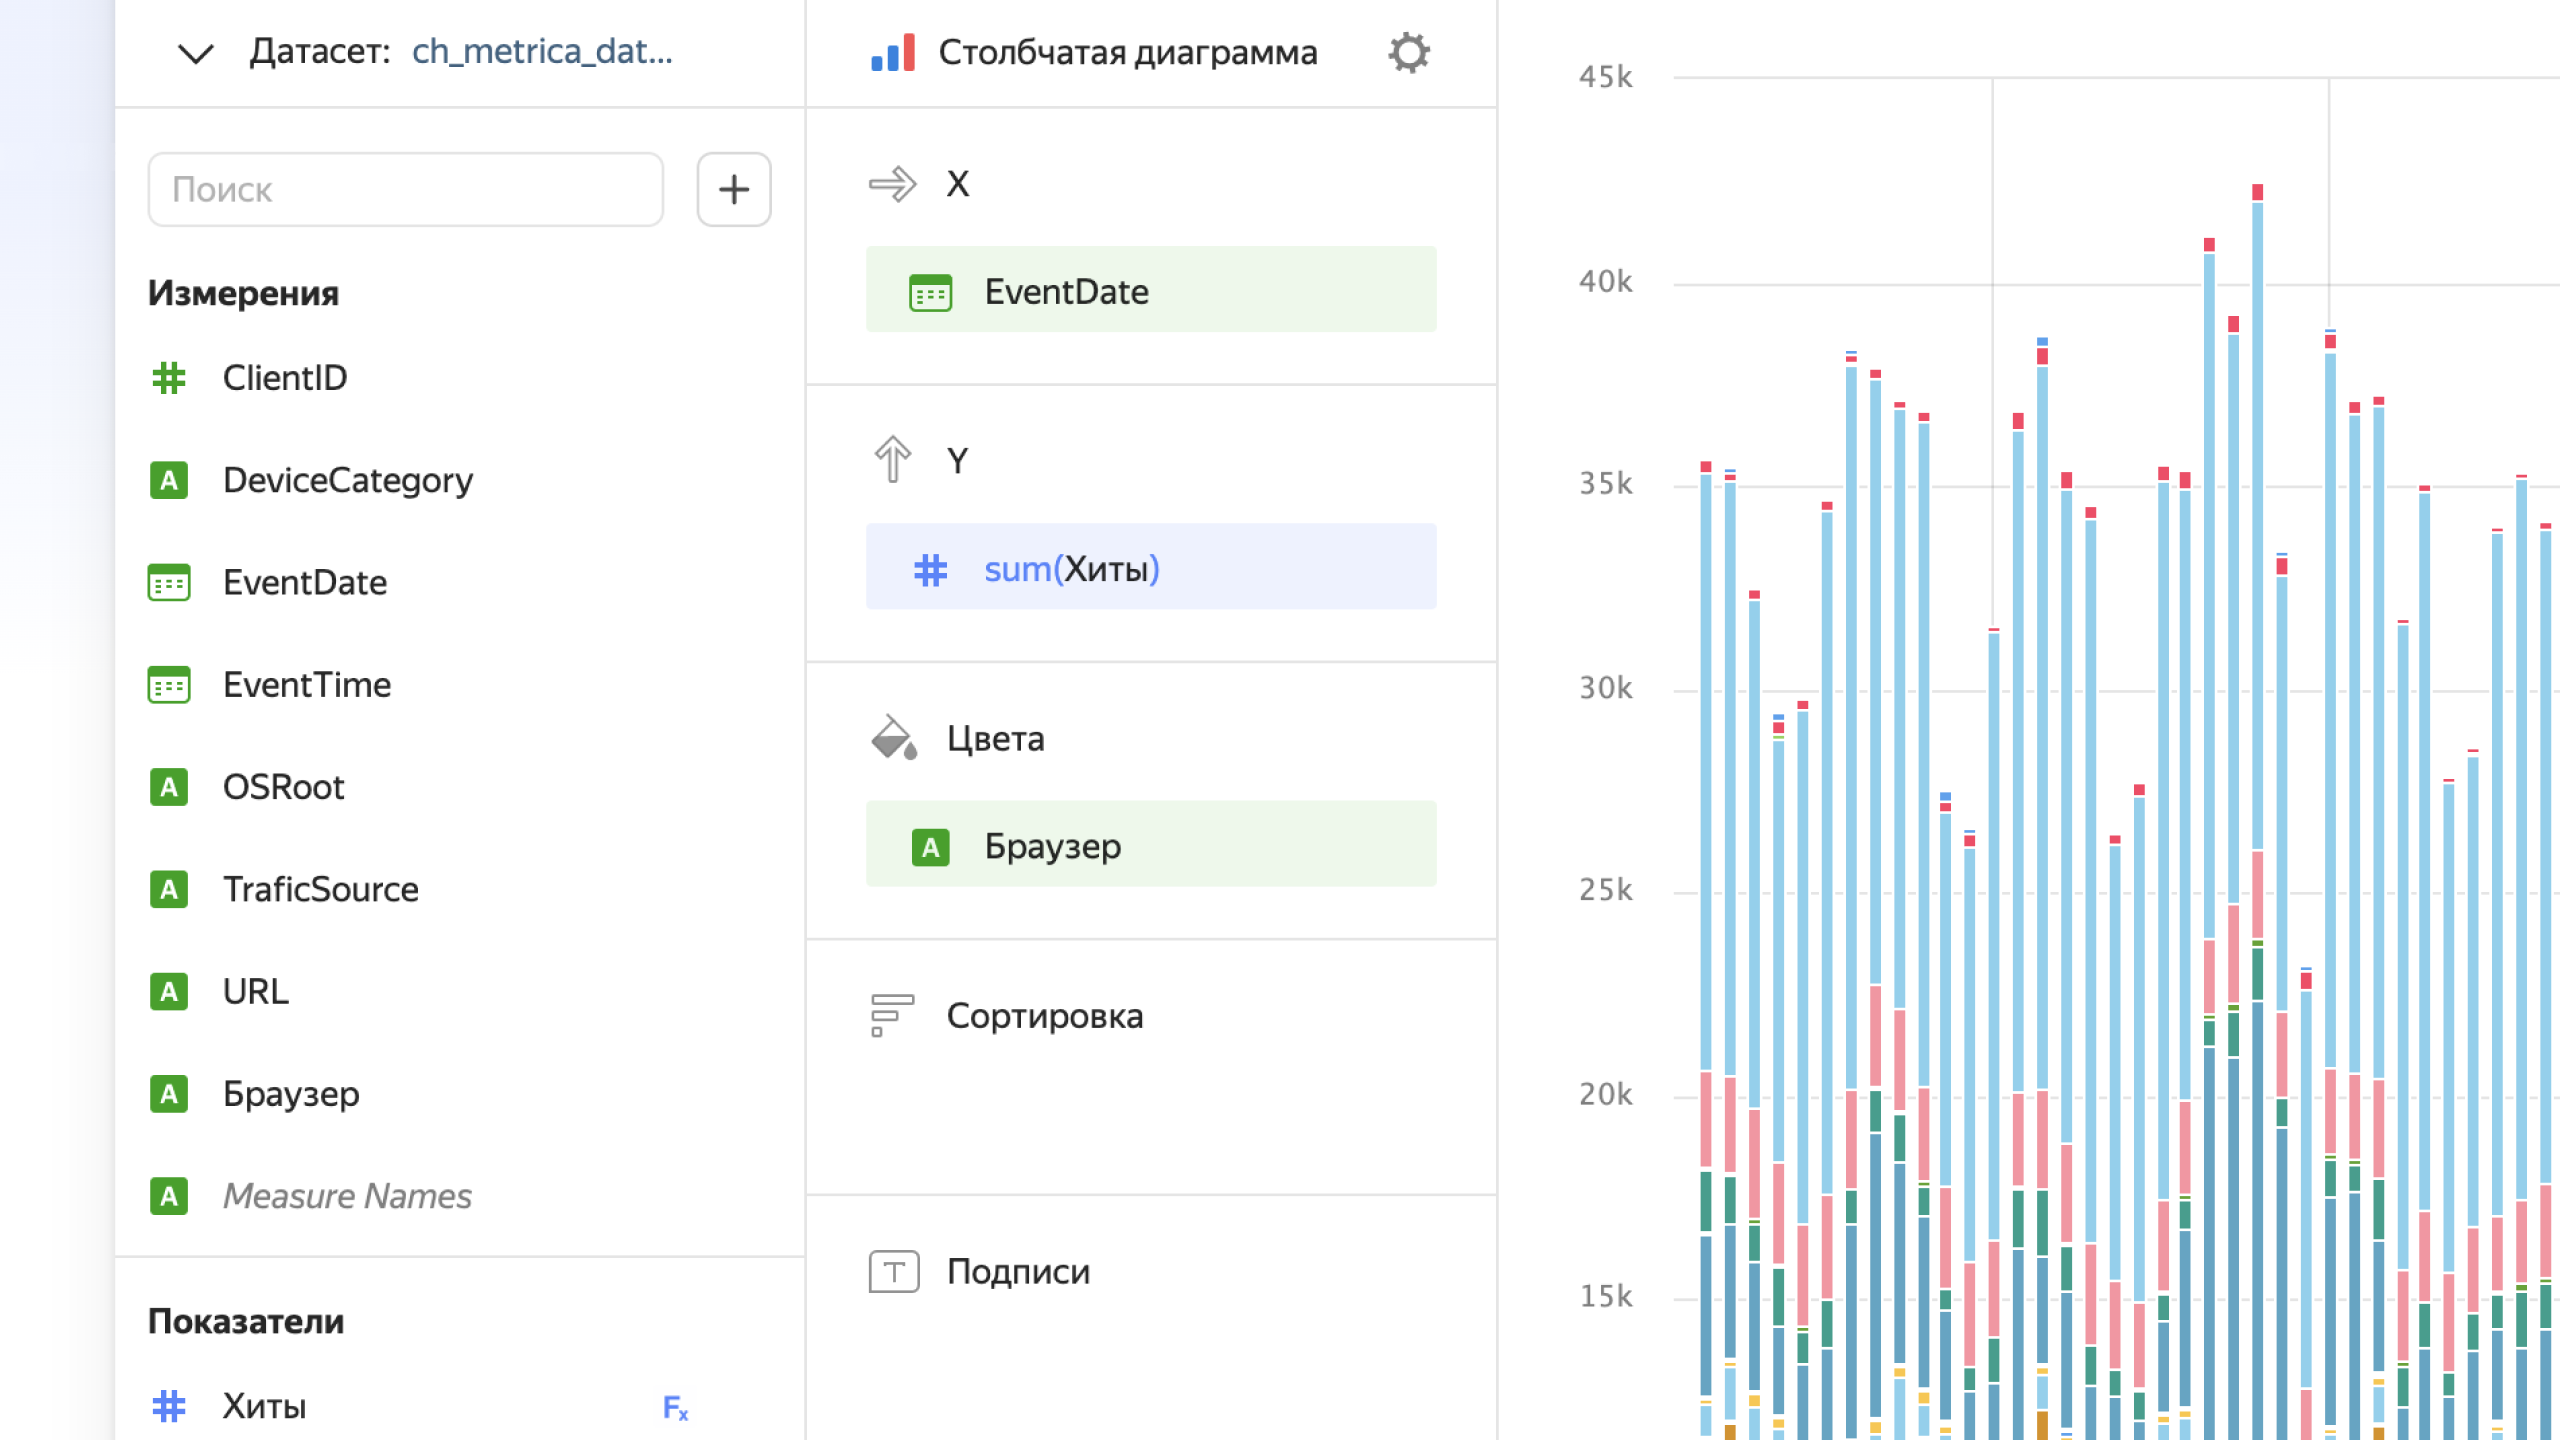Click the A icon in Цвета Браузер field
The height and width of the screenshot is (1440, 2560).
[x=930, y=848]
